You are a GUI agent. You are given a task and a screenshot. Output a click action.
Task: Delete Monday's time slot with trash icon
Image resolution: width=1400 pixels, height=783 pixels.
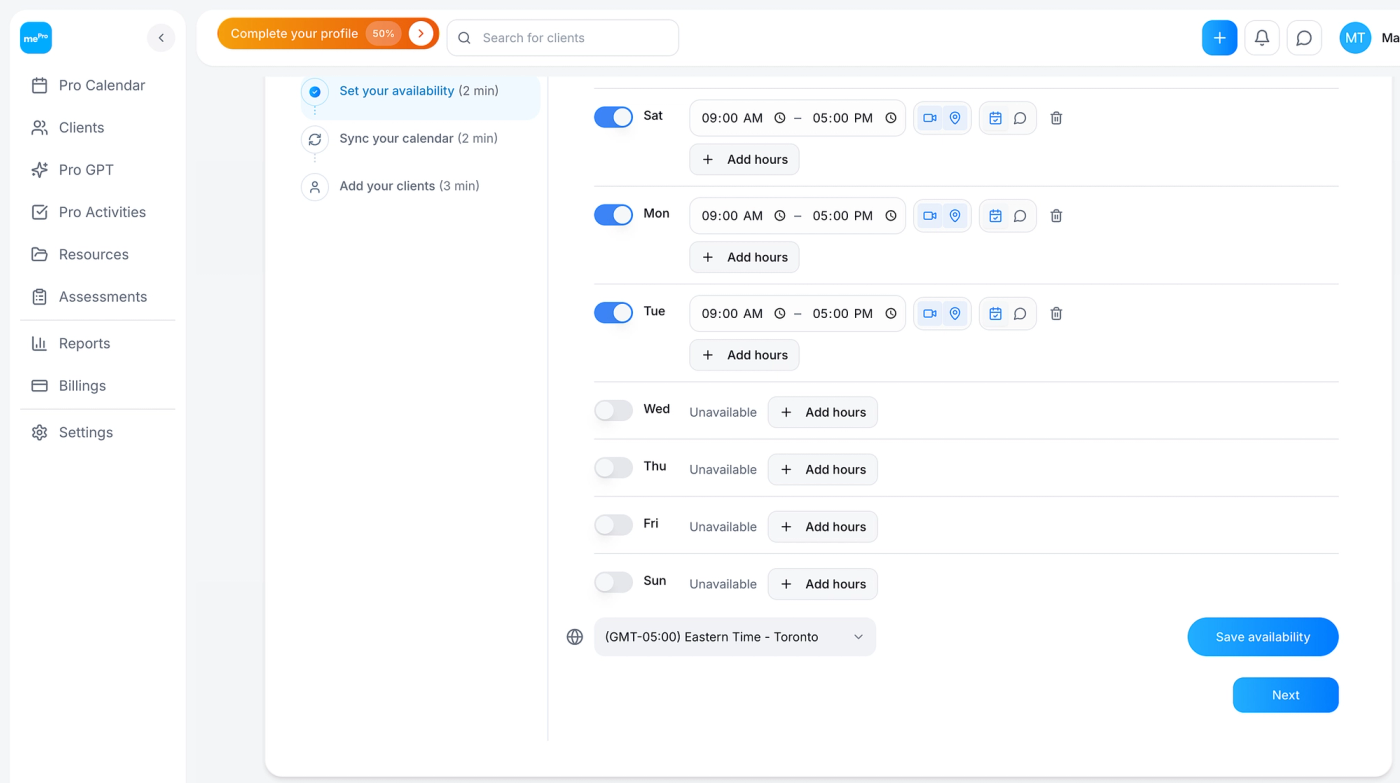tap(1056, 216)
